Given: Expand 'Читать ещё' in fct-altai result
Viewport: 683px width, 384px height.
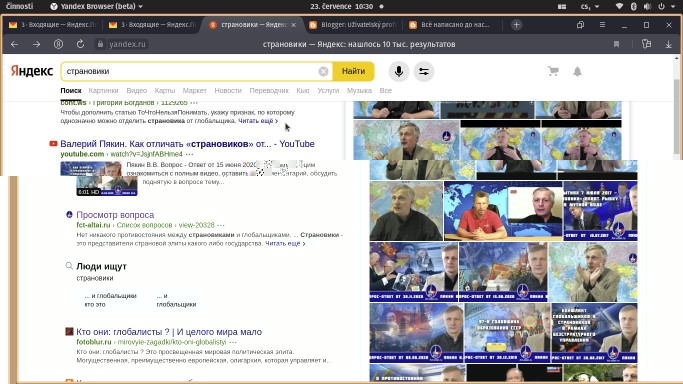Looking at the screenshot, I should [285, 243].
